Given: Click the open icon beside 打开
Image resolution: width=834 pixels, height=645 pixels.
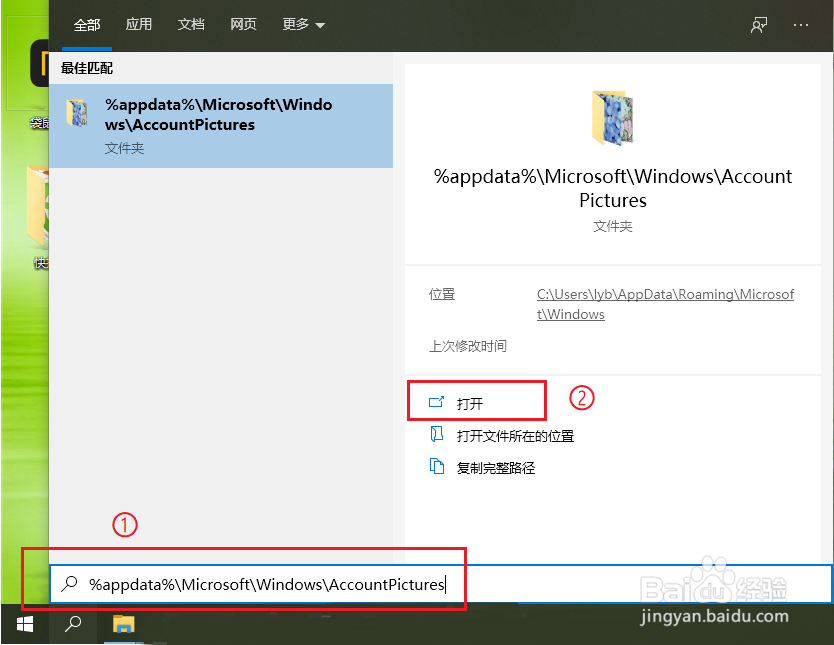Looking at the screenshot, I should (x=437, y=402).
